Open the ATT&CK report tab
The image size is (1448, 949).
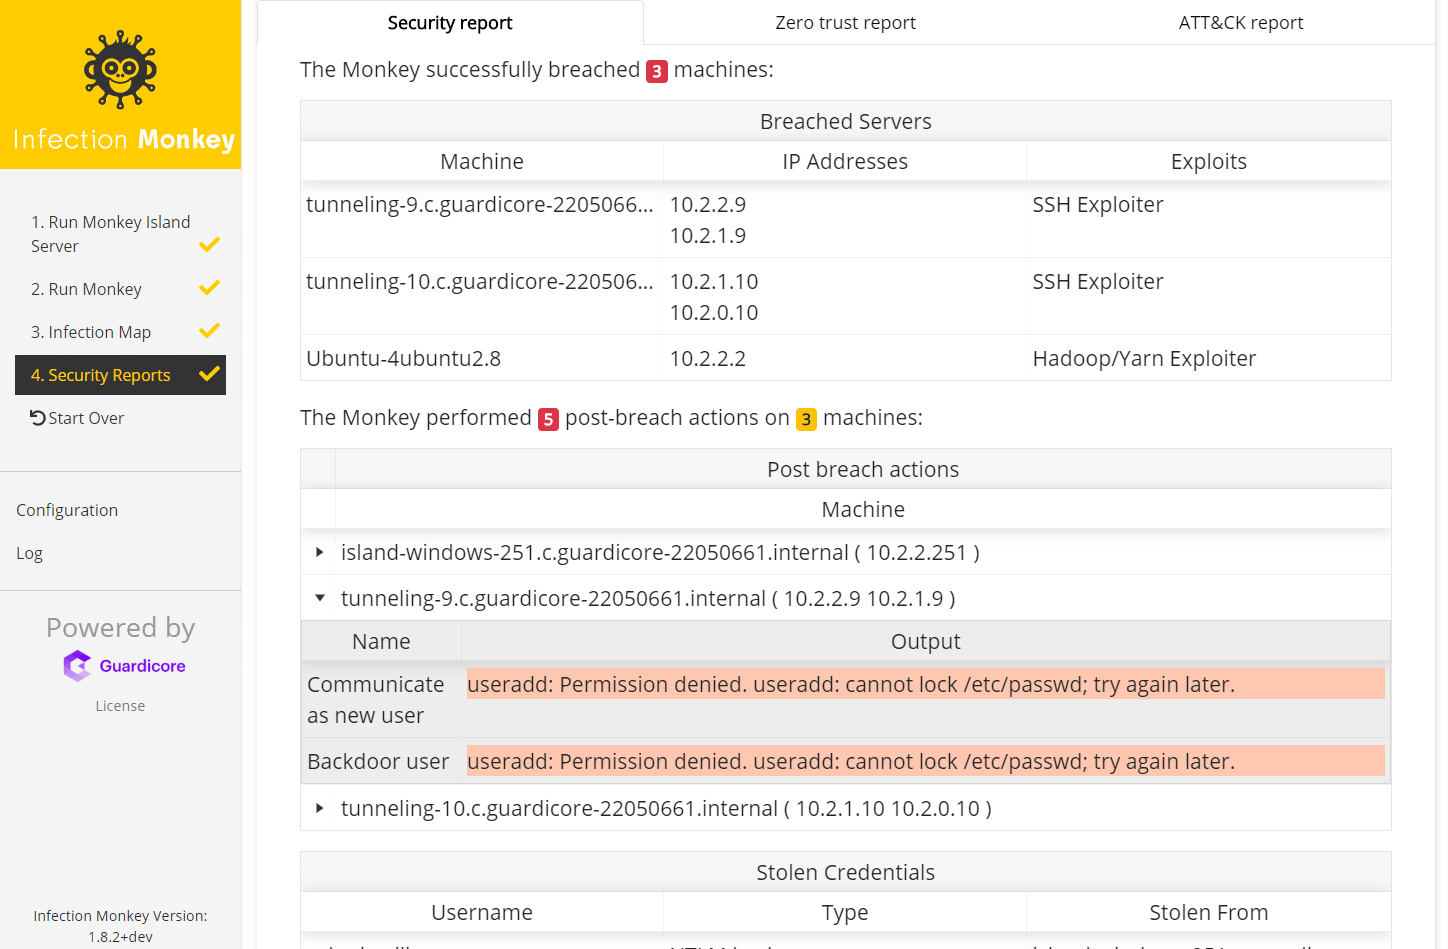[1240, 23]
